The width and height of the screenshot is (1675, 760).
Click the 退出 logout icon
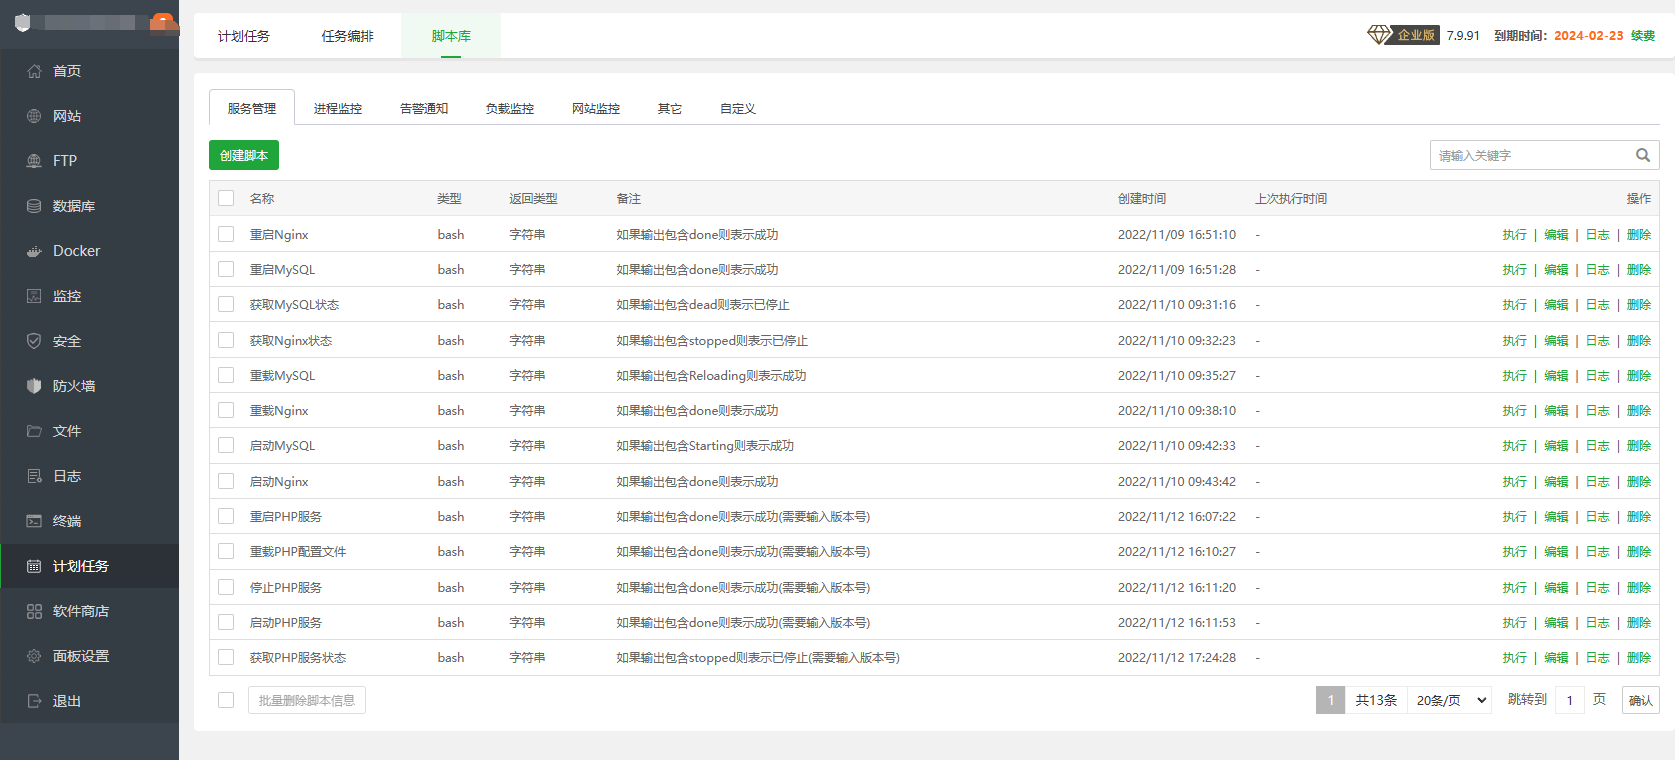34,701
